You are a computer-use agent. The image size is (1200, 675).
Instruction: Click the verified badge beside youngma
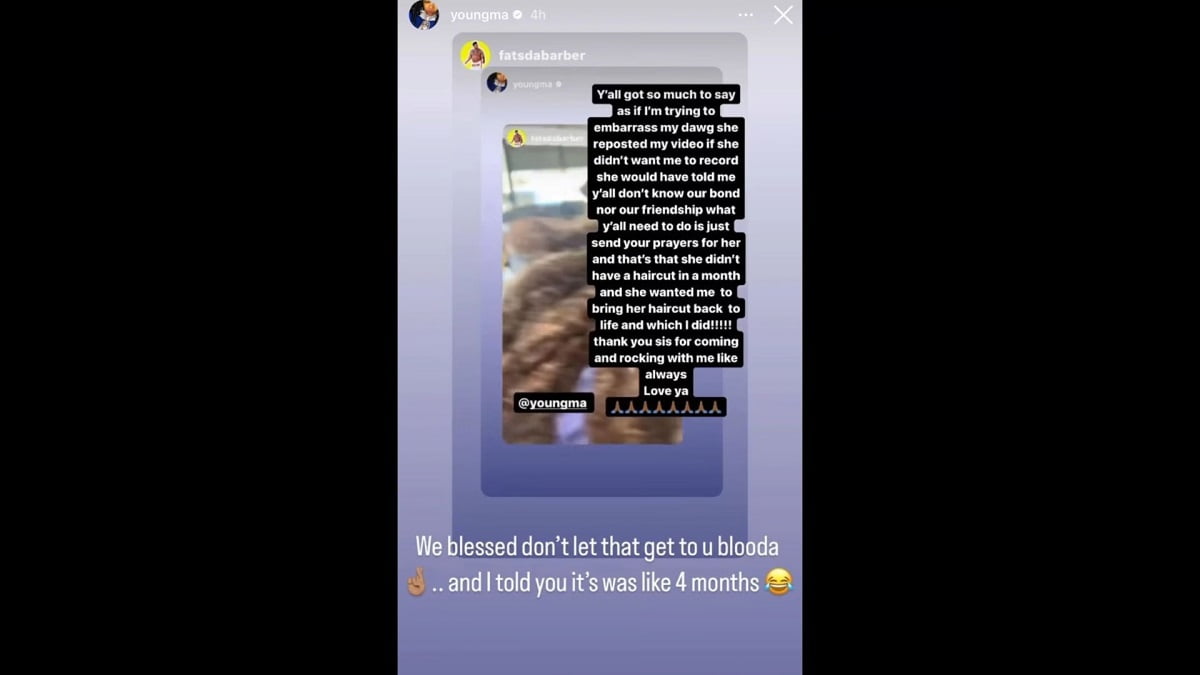pos(517,15)
